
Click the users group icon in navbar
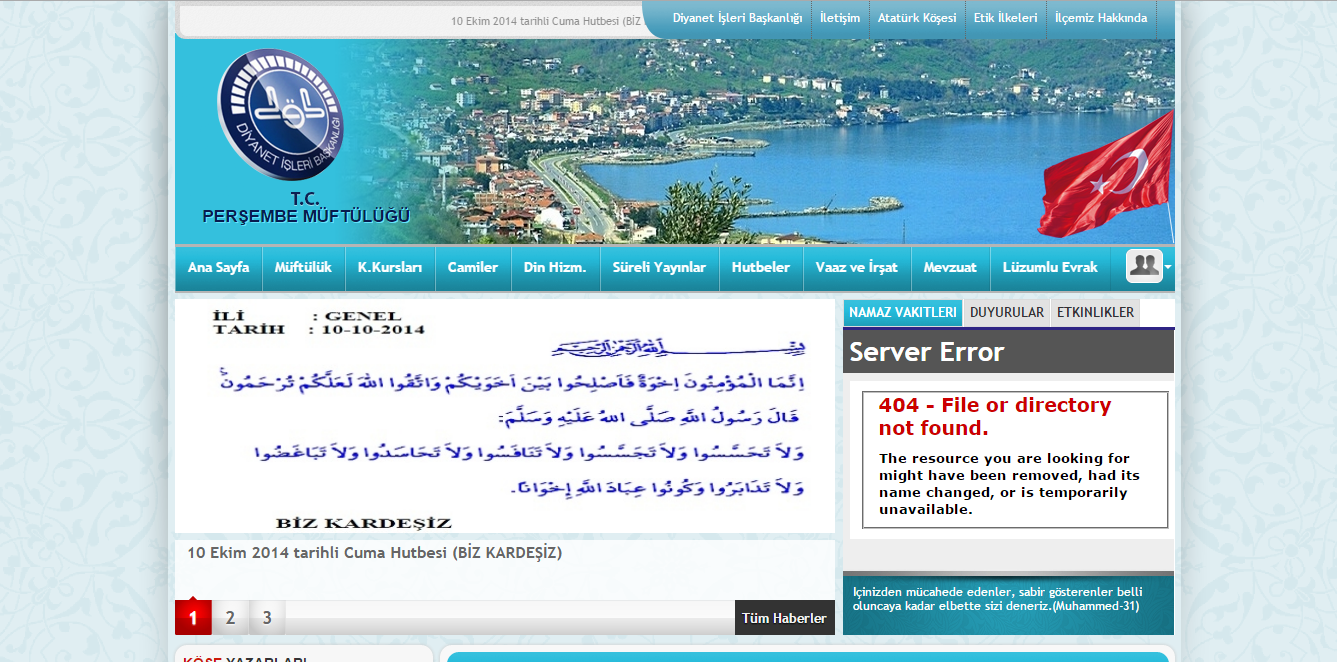(1143, 266)
